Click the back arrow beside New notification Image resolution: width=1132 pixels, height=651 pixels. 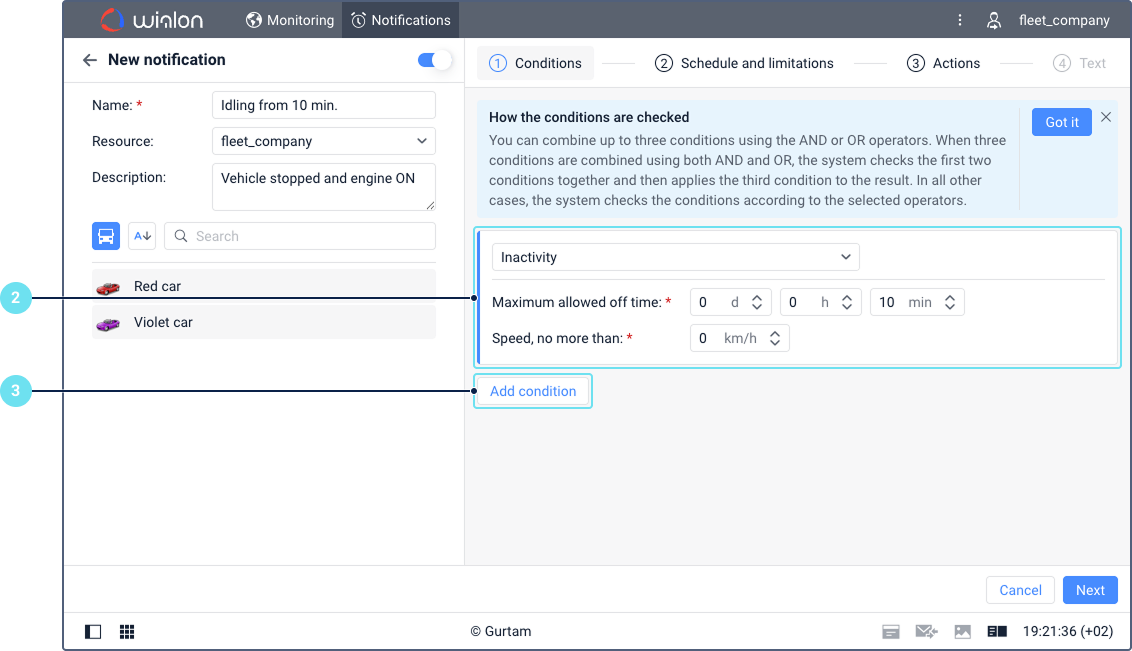pos(90,60)
